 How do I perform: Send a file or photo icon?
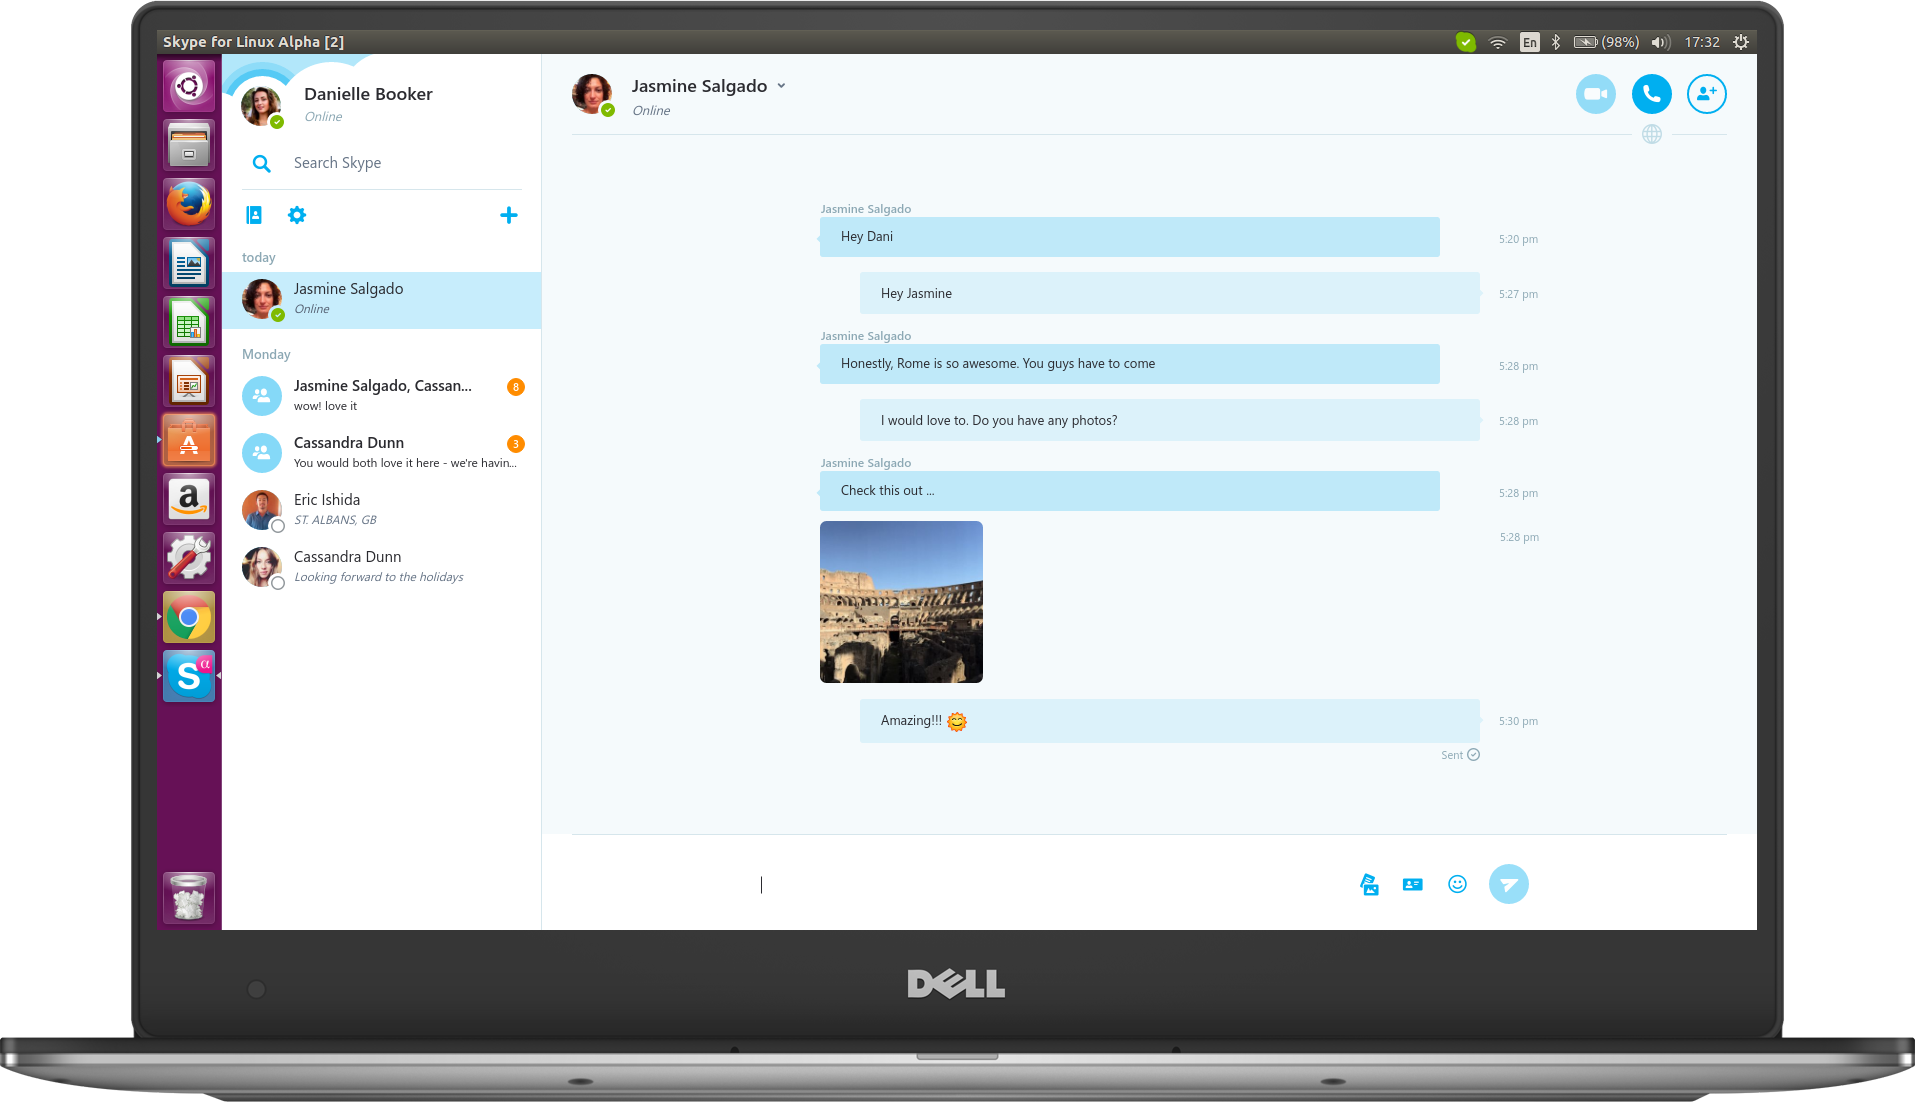point(1369,884)
